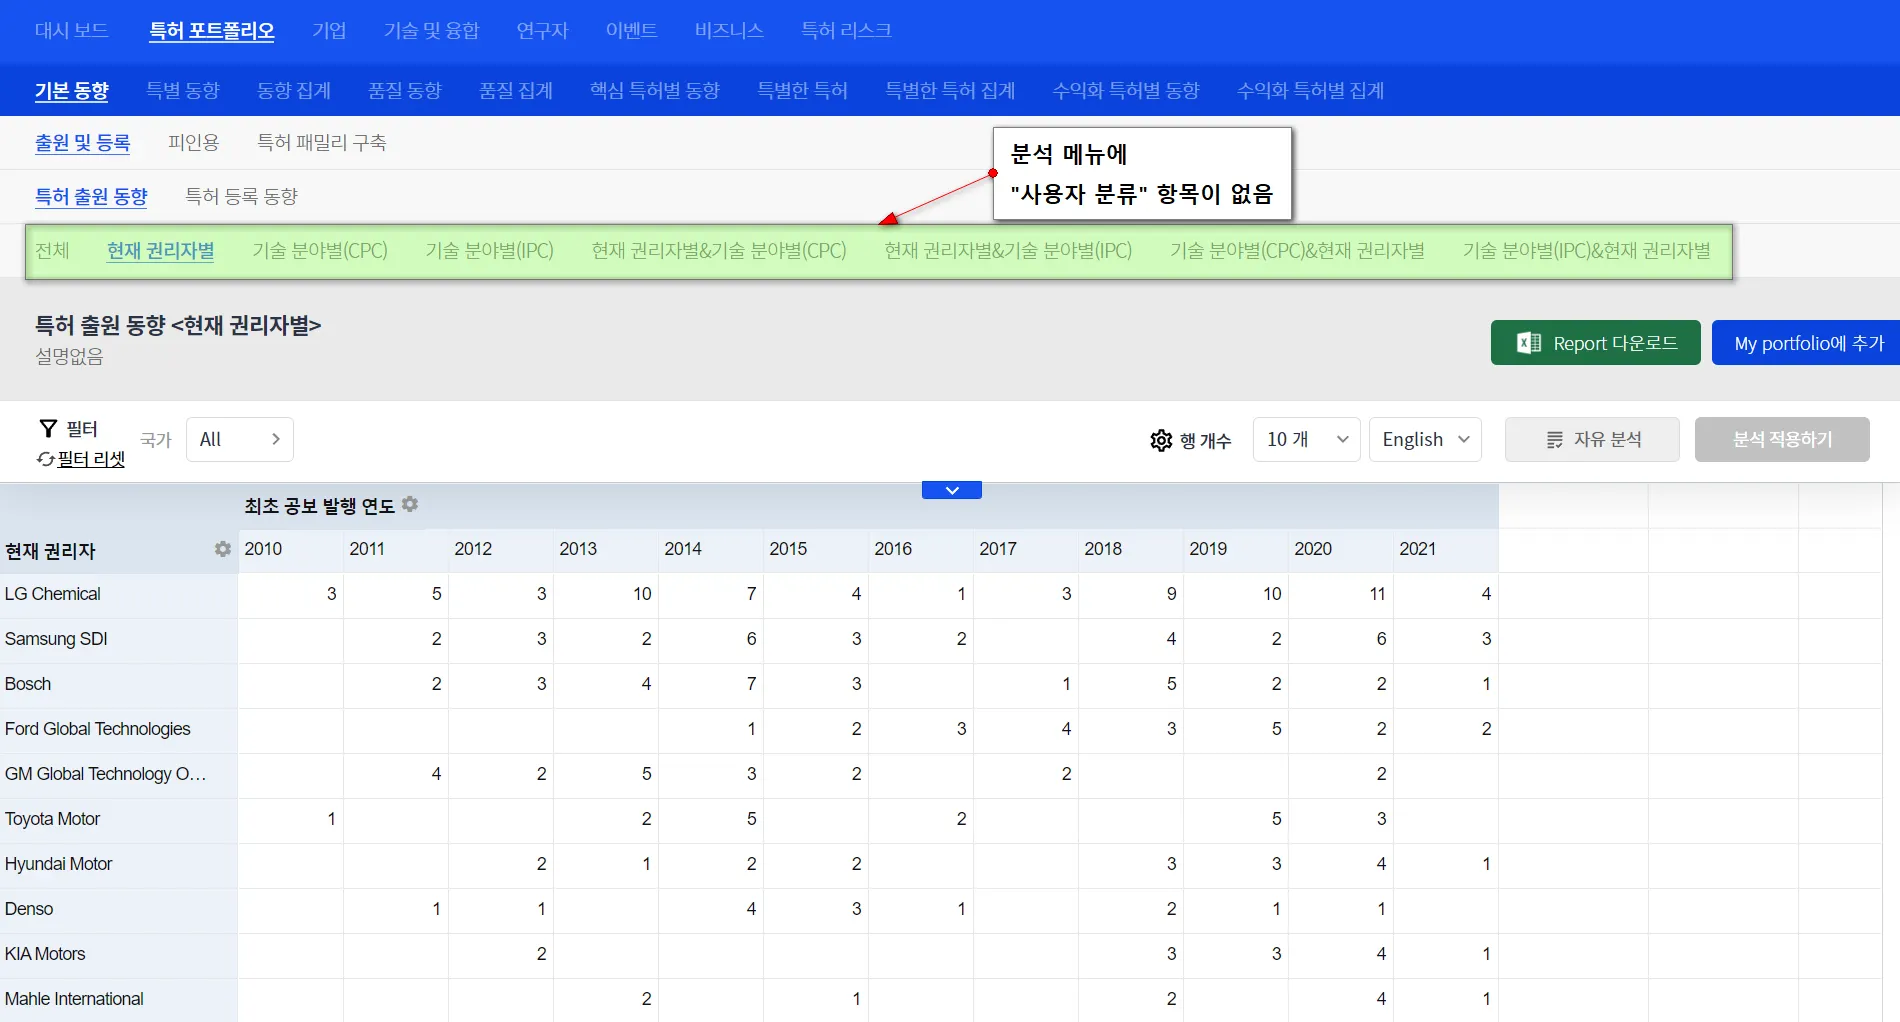Open the 이벤트 menu
1900x1022 pixels.
[x=631, y=30]
